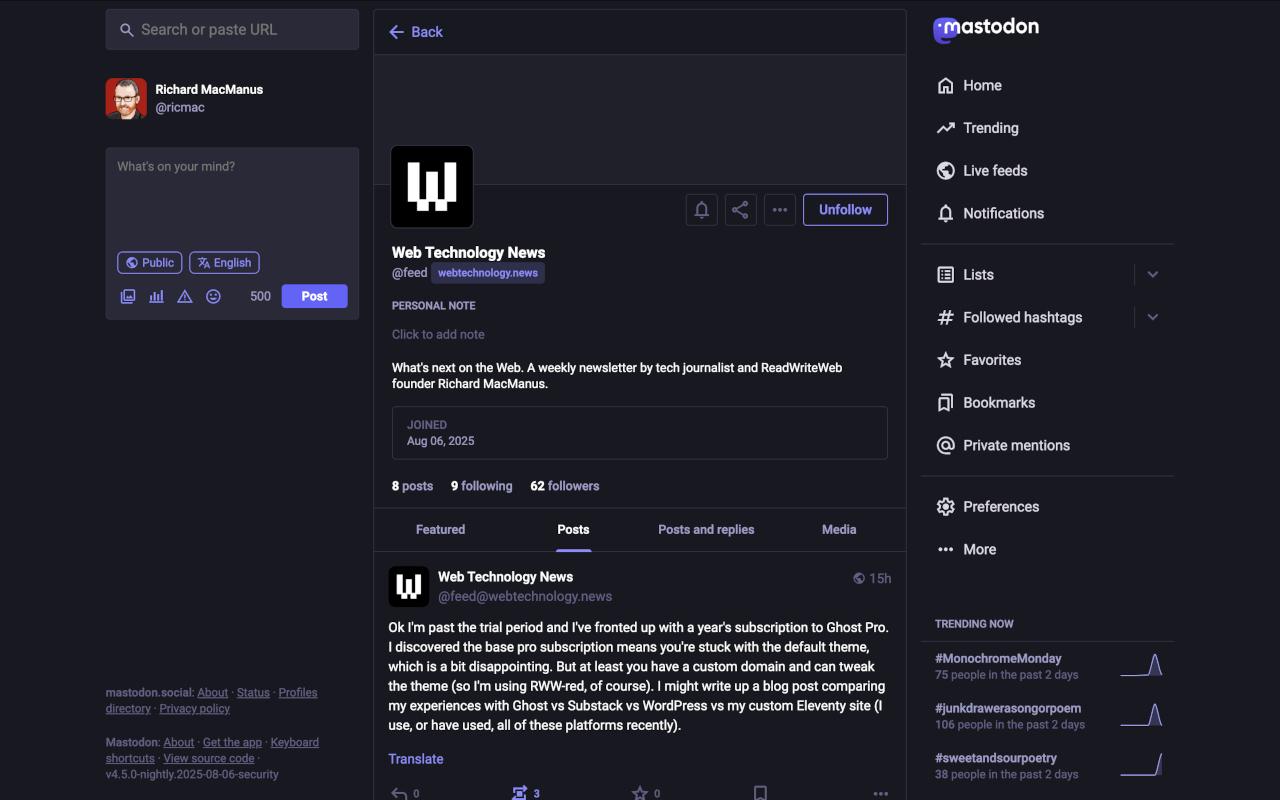This screenshot has height=800, width=1280.
Task: Click the notification bell on profile
Action: coord(702,210)
